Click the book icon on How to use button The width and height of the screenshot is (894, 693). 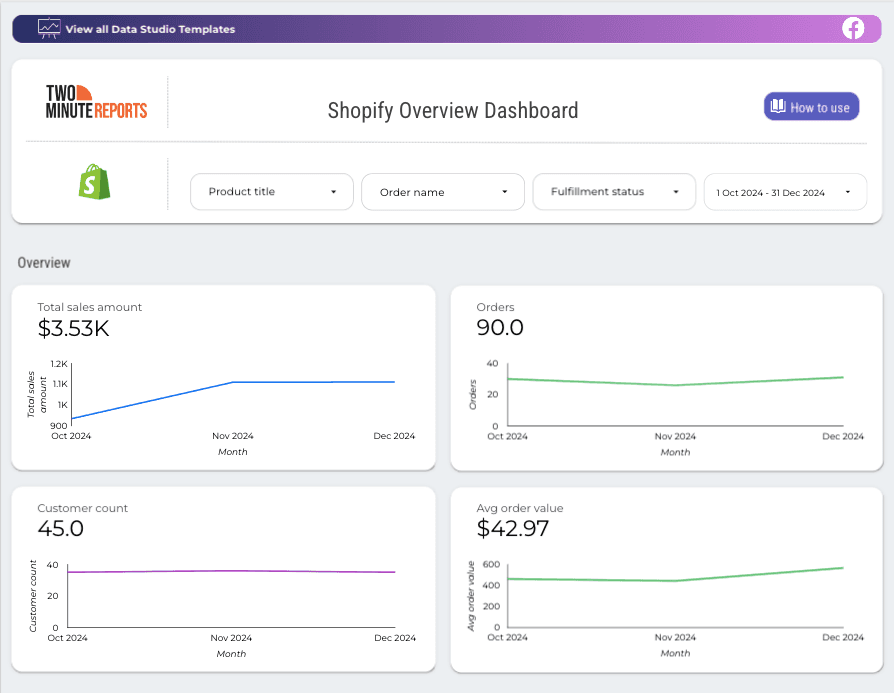coord(777,106)
